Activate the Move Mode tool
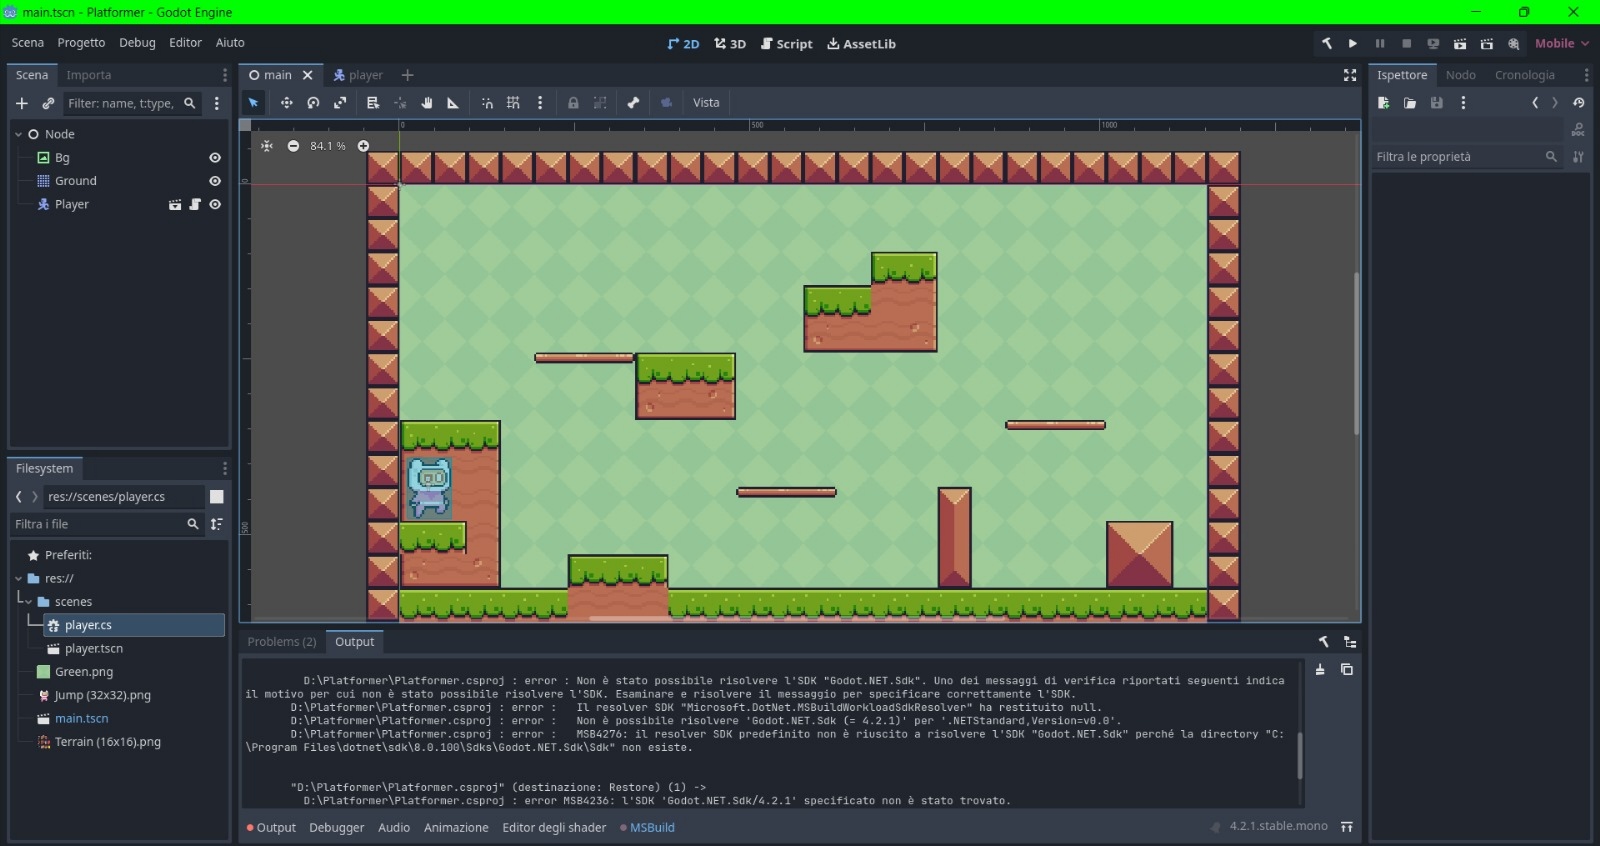This screenshot has width=1600, height=846. 287,103
